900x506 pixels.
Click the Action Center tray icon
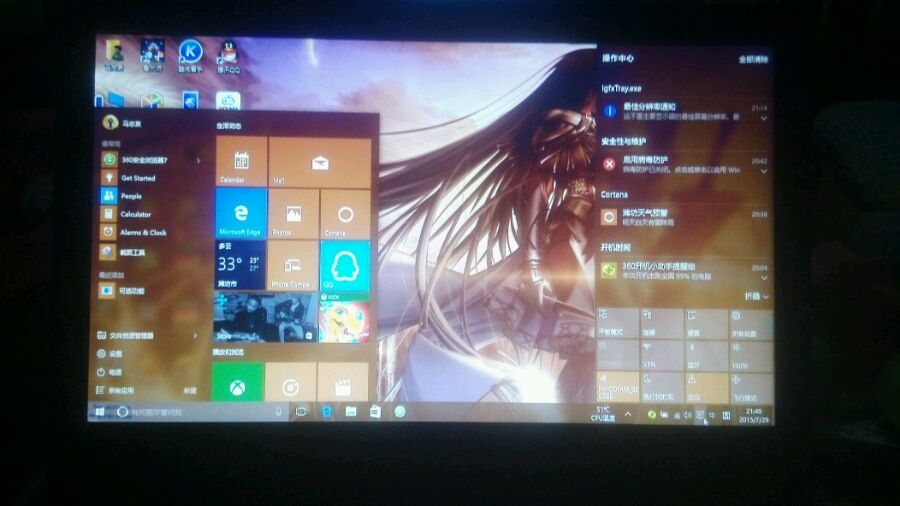700,415
